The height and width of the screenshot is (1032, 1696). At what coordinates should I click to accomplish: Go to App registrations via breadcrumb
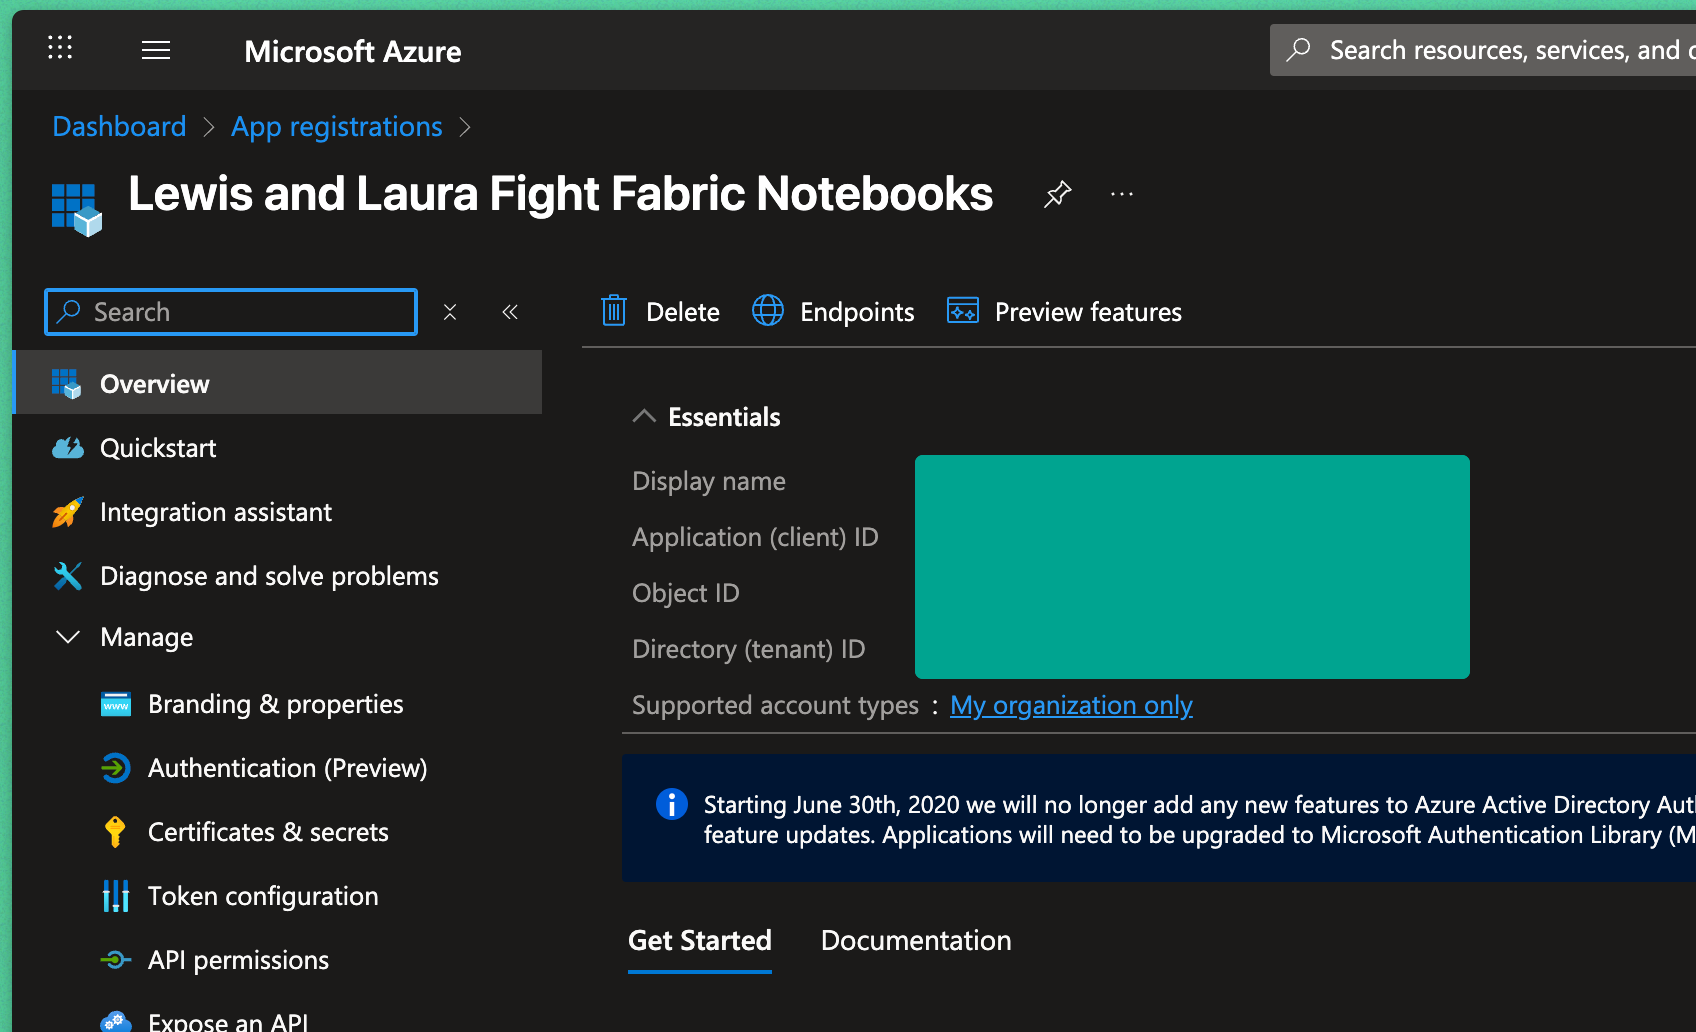point(337,127)
